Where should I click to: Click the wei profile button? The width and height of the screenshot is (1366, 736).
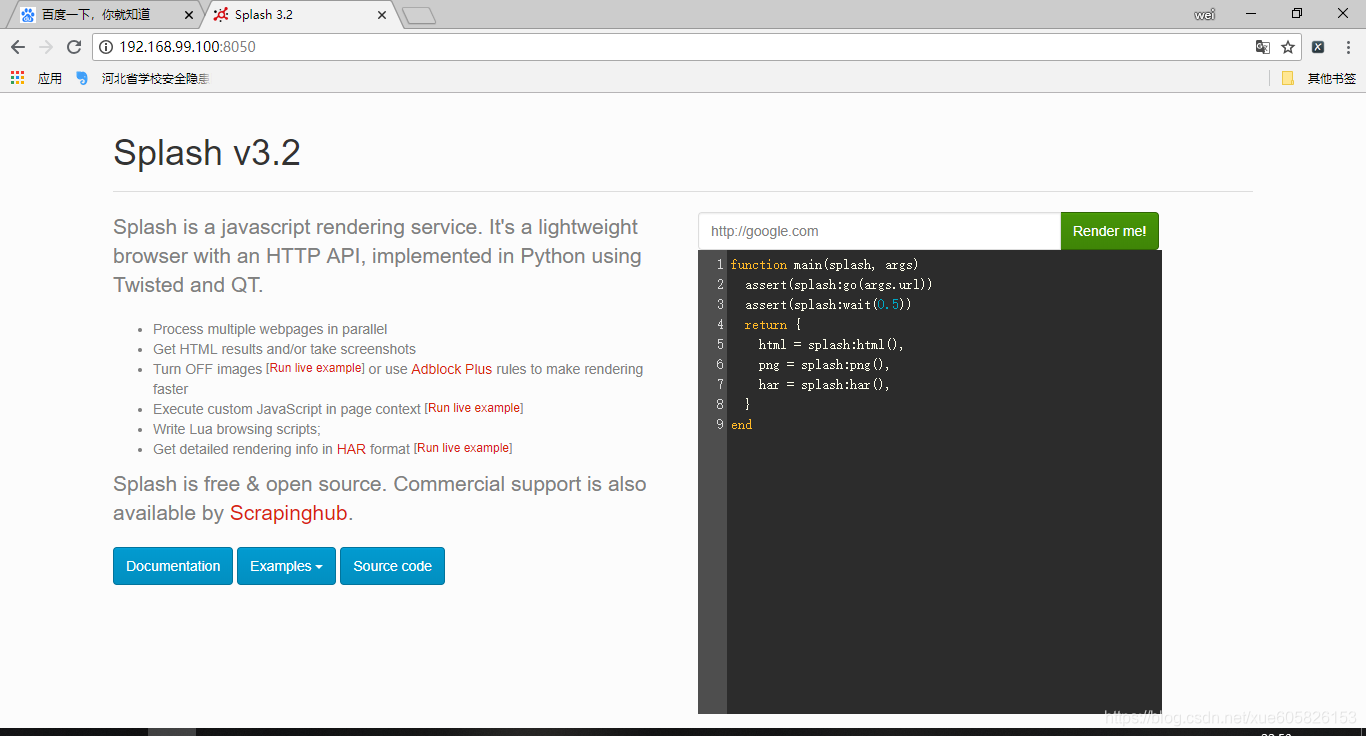(x=1205, y=14)
